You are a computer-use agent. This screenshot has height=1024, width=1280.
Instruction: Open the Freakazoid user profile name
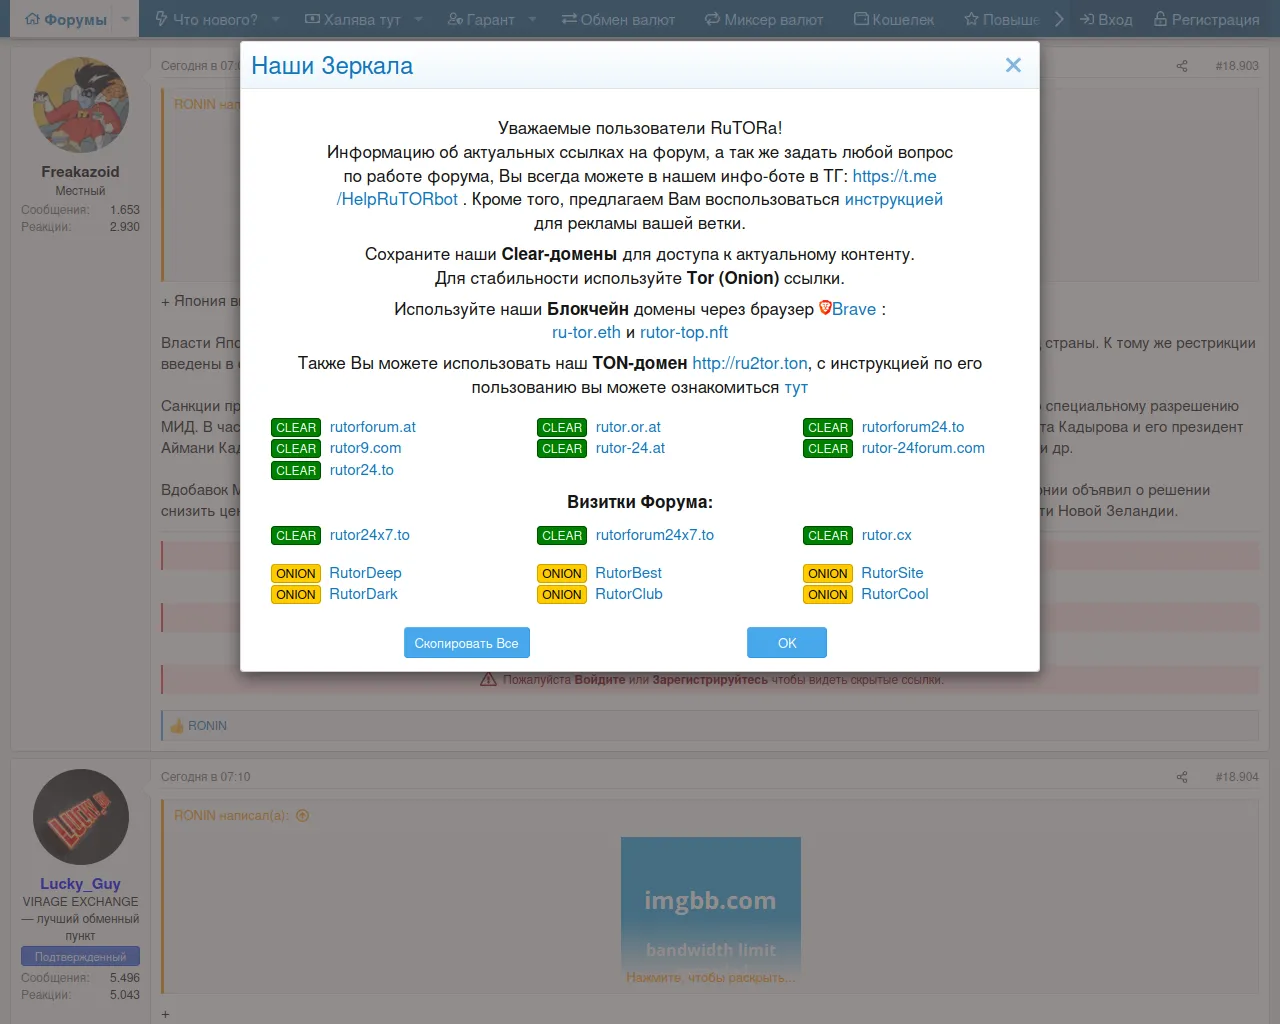pos(80,172)
